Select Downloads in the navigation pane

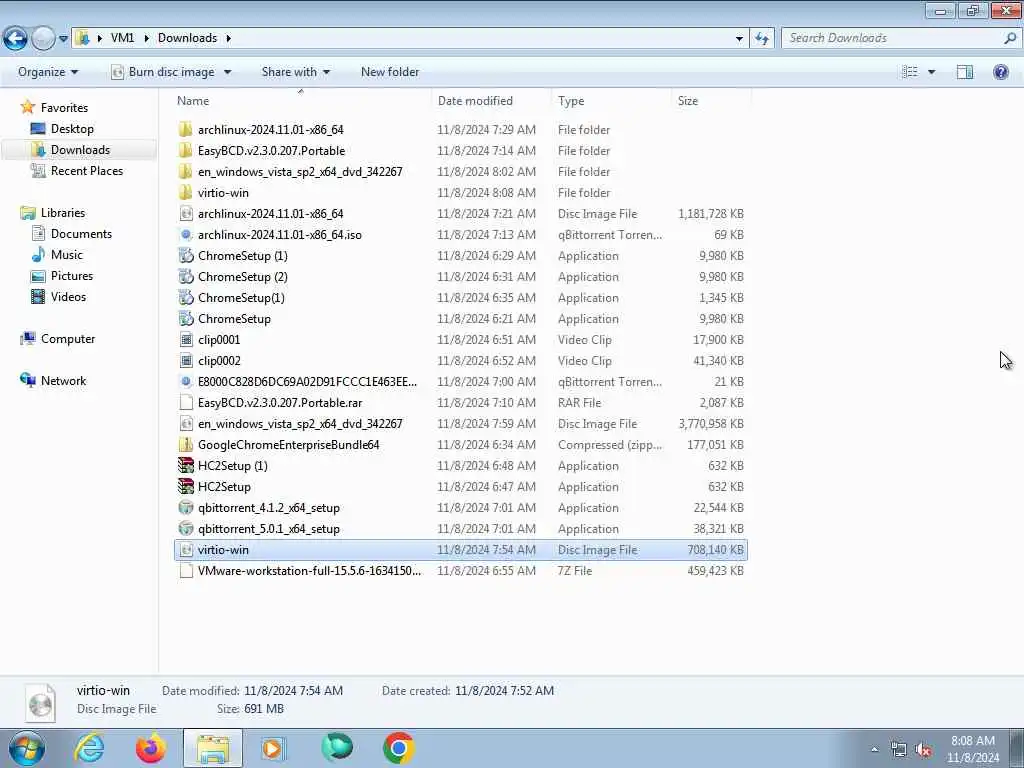[80, 150]
